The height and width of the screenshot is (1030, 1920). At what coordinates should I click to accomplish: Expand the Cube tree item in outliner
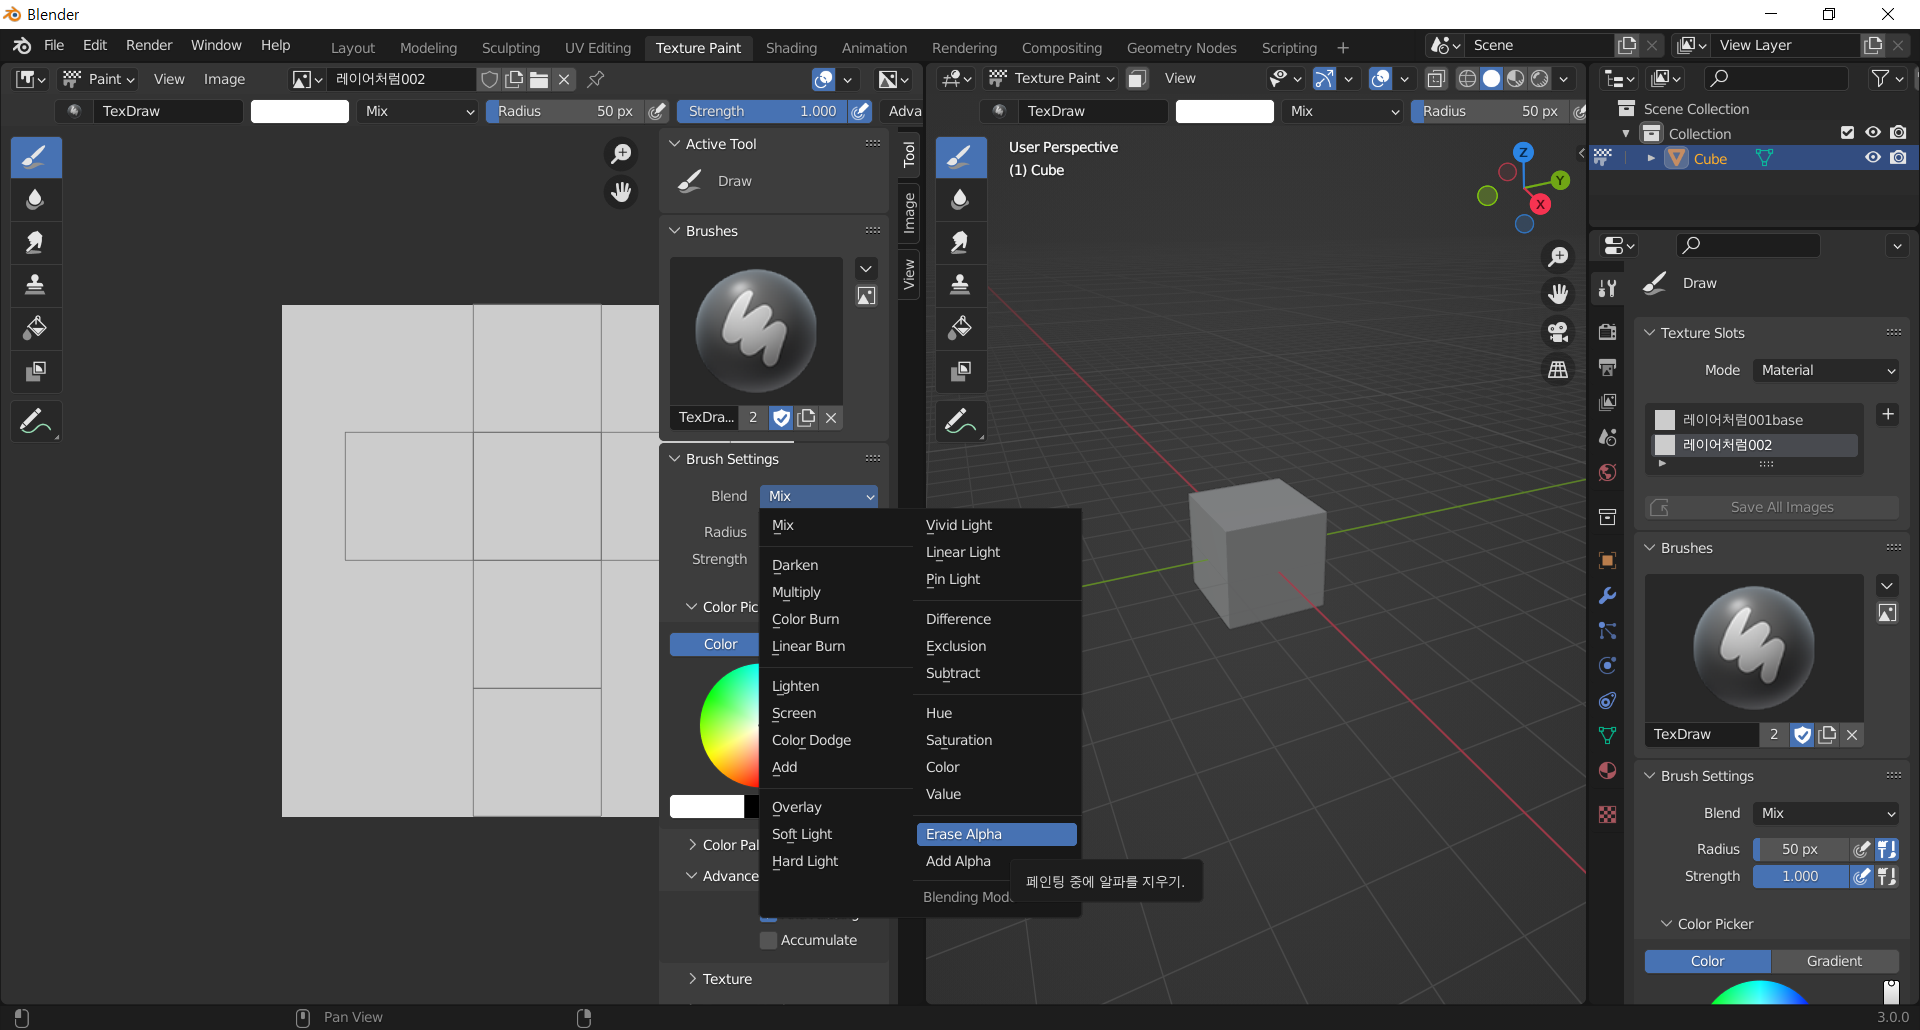[1651, 158]
